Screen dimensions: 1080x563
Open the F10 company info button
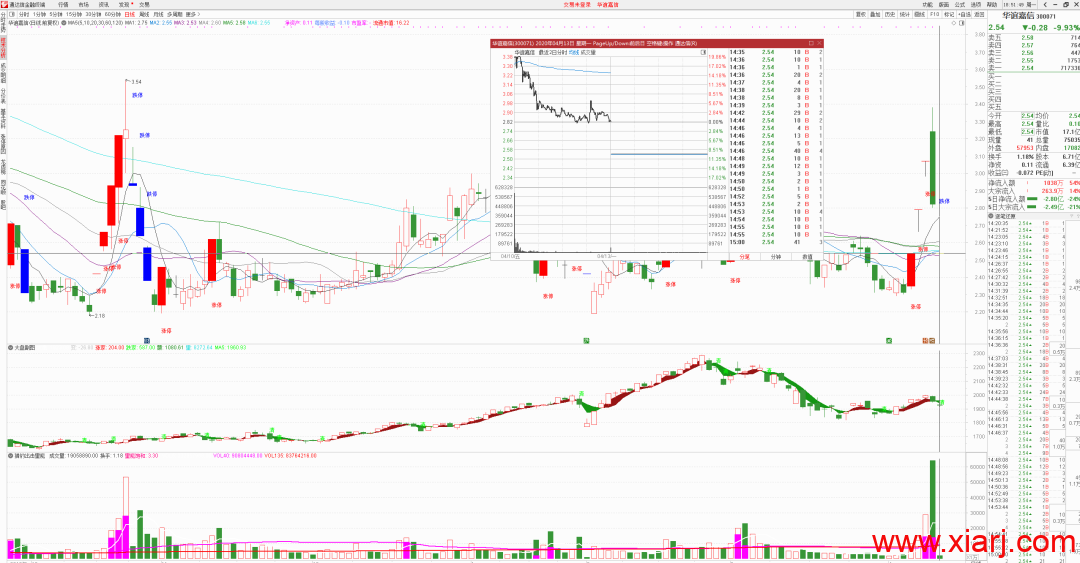point(934,14)
